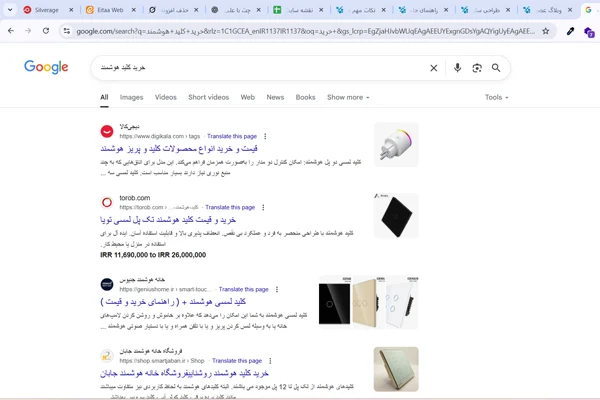Open more options for the smartjaban.ir result
The width and height of the screenshot is (600, 400).
point(270,361)
